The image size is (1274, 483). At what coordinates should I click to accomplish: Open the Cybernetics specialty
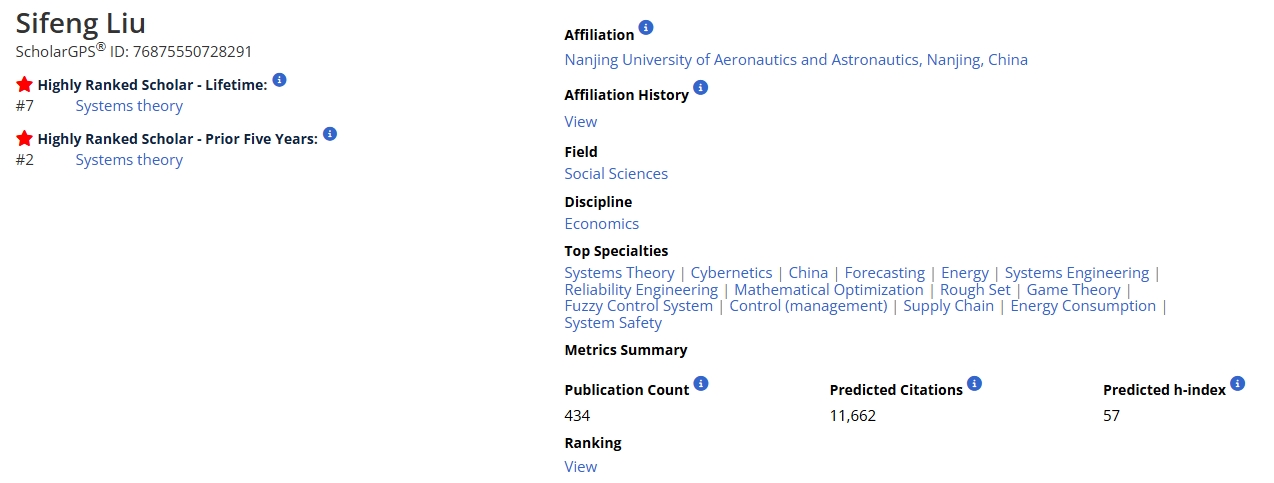coord(732,273)
